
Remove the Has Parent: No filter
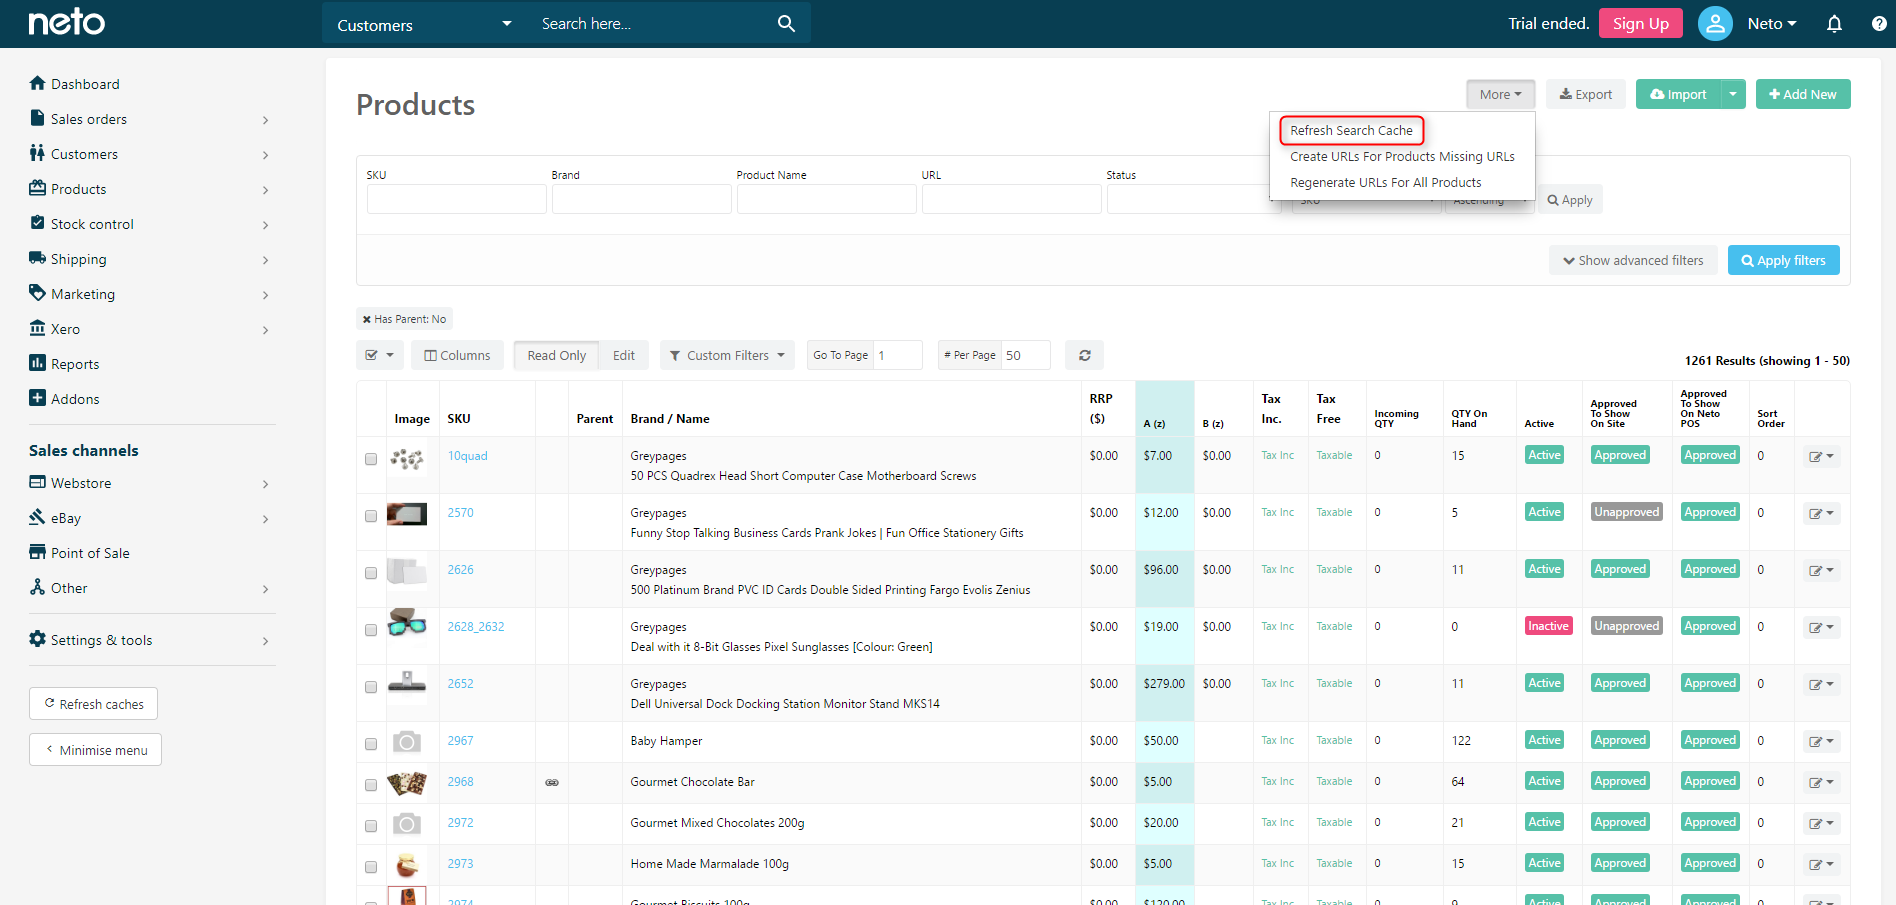[x=367, y=320]
